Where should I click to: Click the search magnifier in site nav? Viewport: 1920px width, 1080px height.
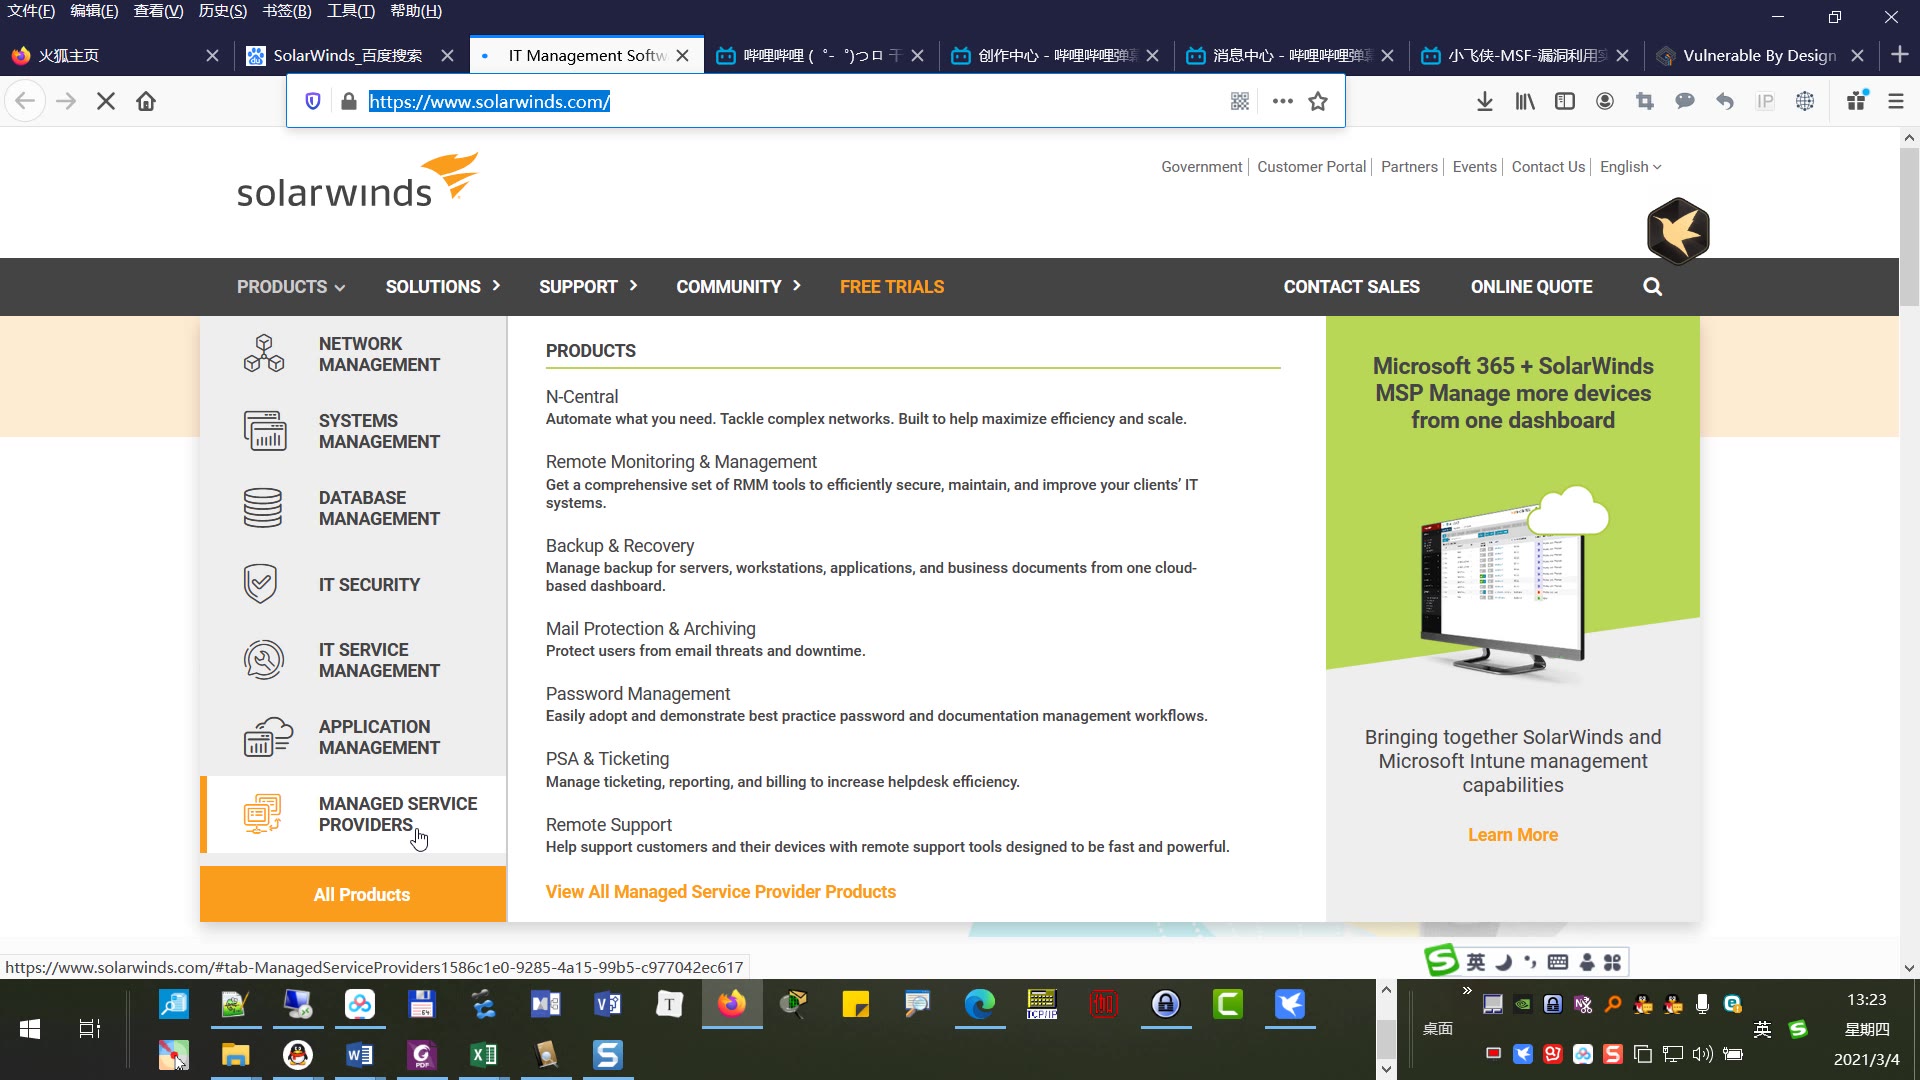pyautogui.click(x=1653, y=287)
